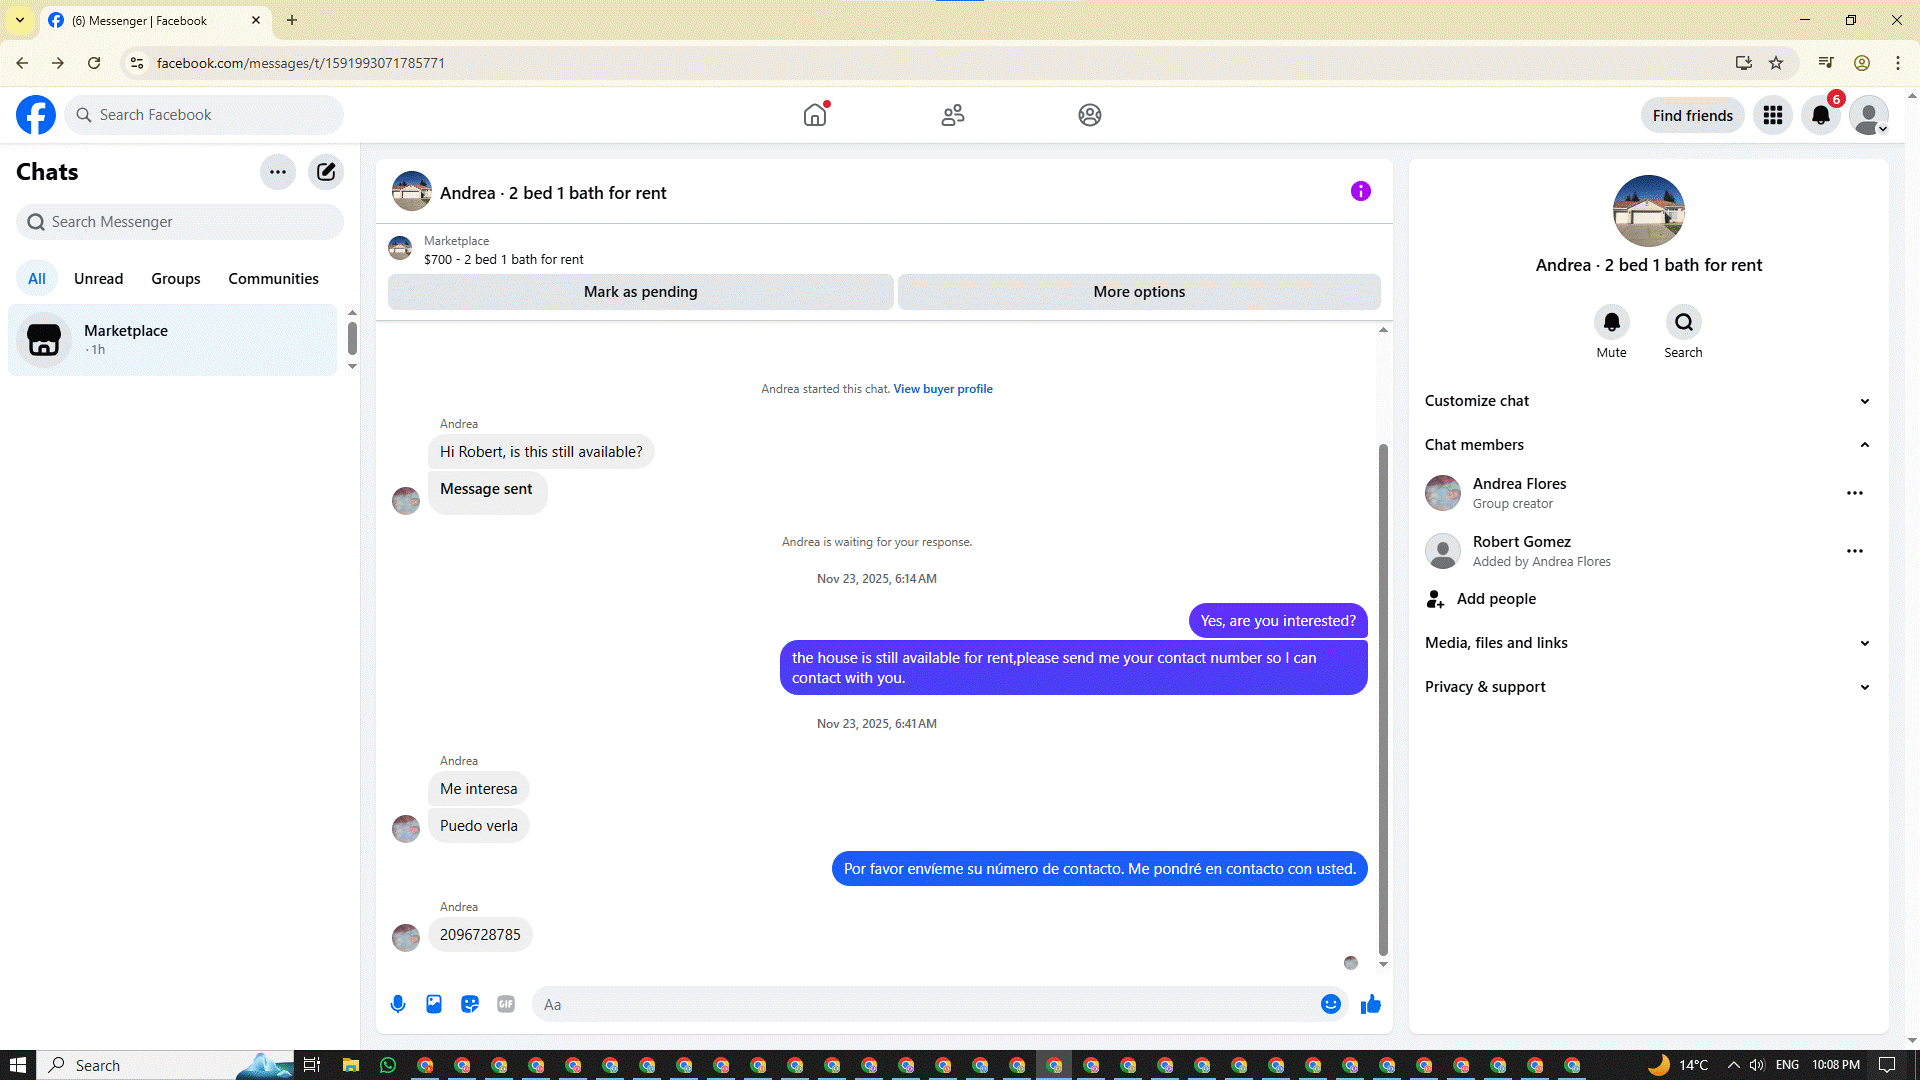Send a voice clip with microphone icon

(x=398, y=1004)
